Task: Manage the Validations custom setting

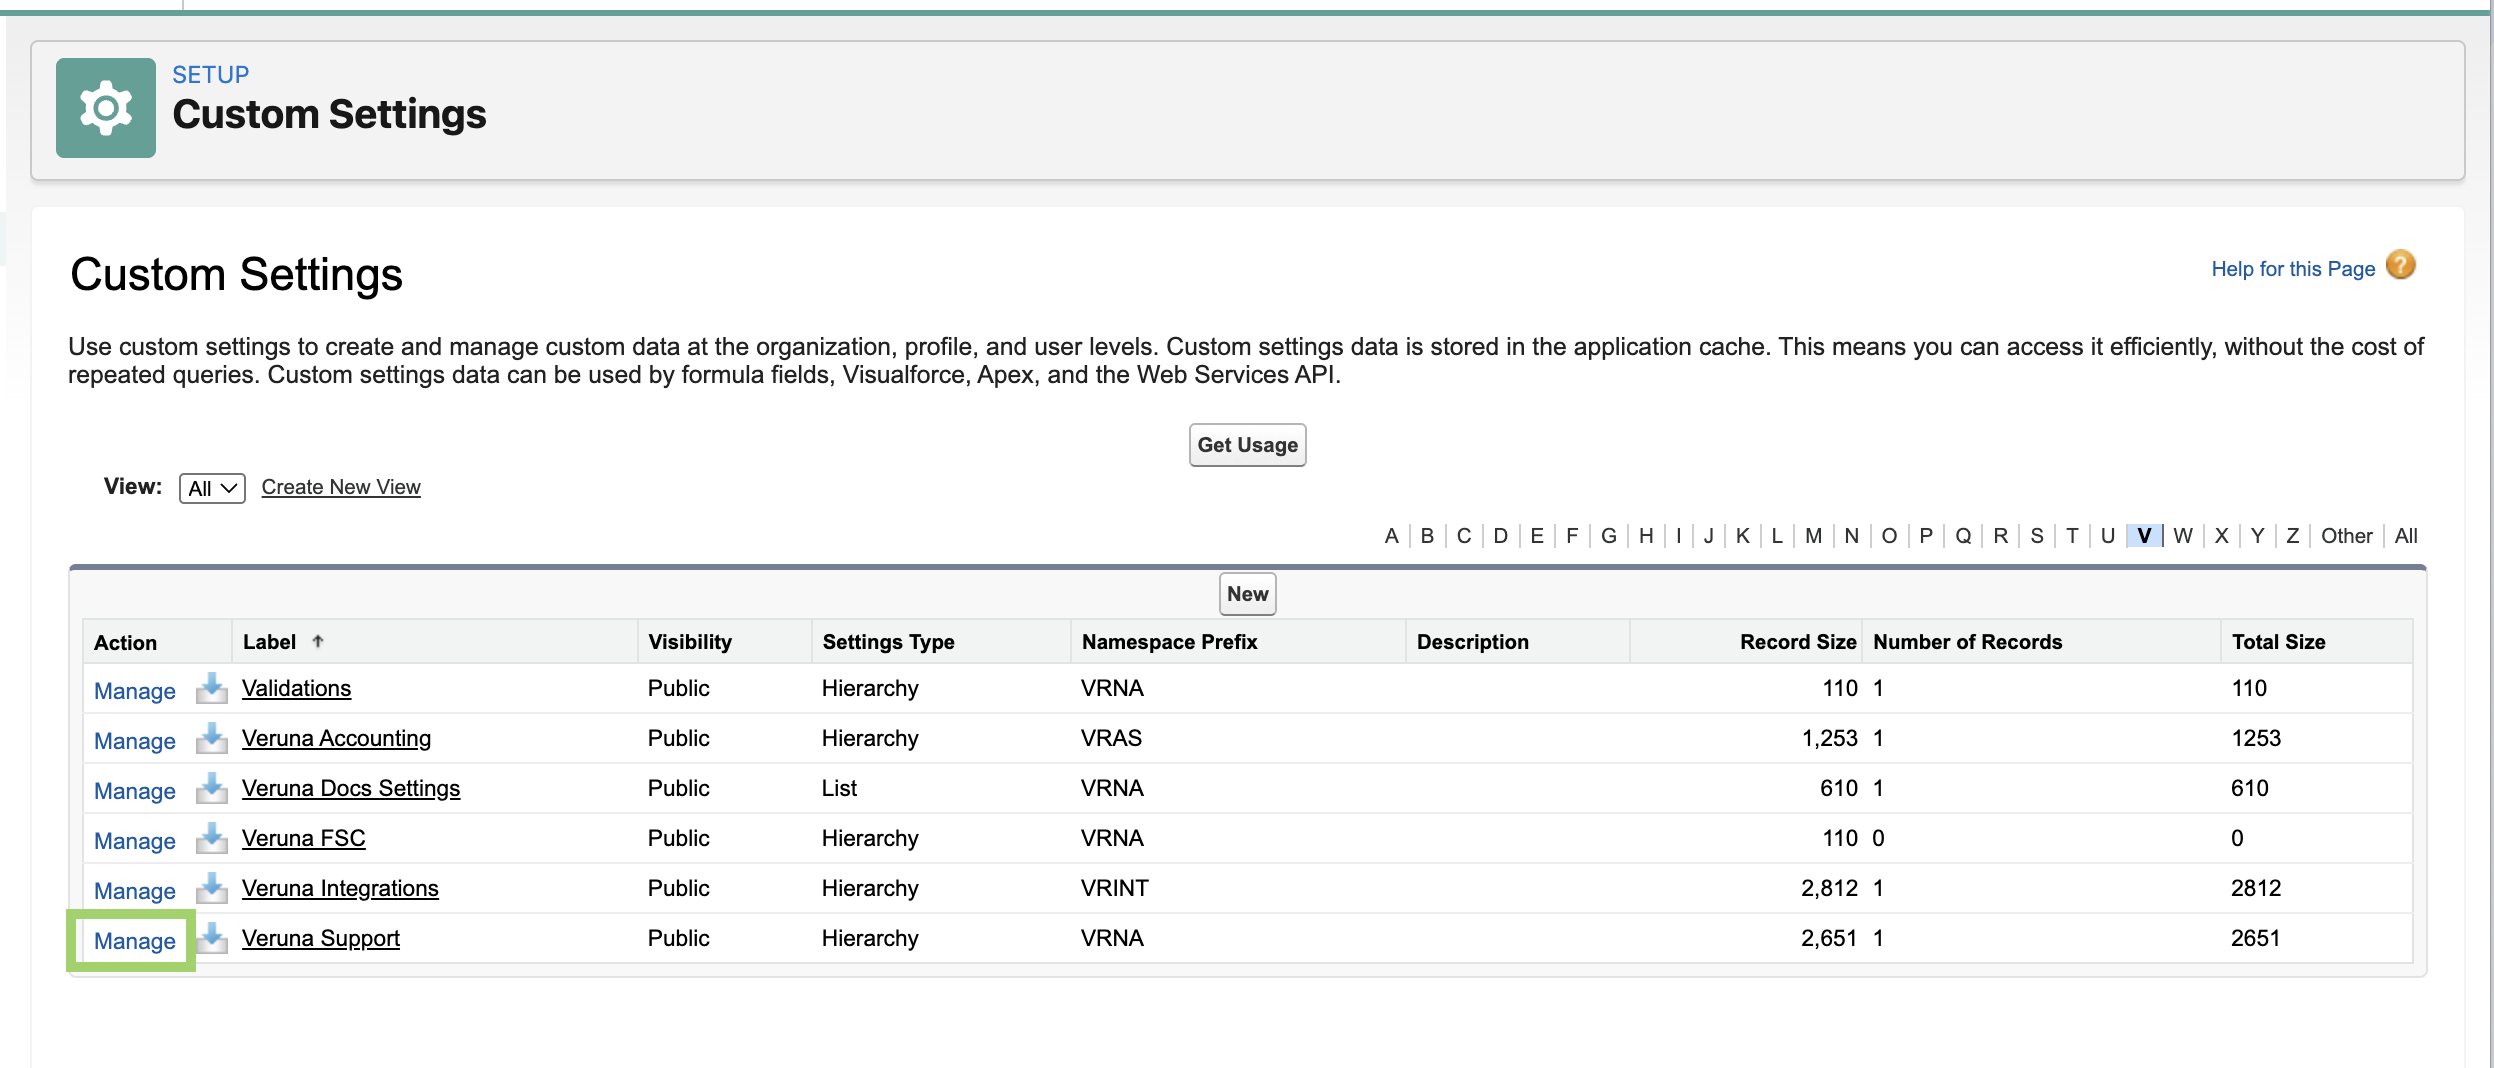Action: (135, 691)
